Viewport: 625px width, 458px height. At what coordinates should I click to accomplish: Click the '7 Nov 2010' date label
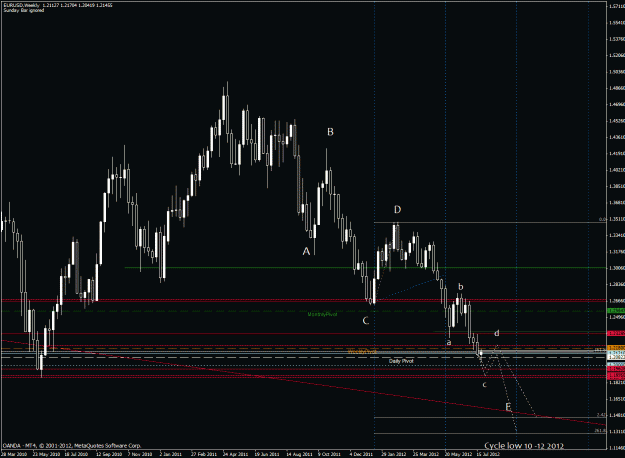pos(140,454)
